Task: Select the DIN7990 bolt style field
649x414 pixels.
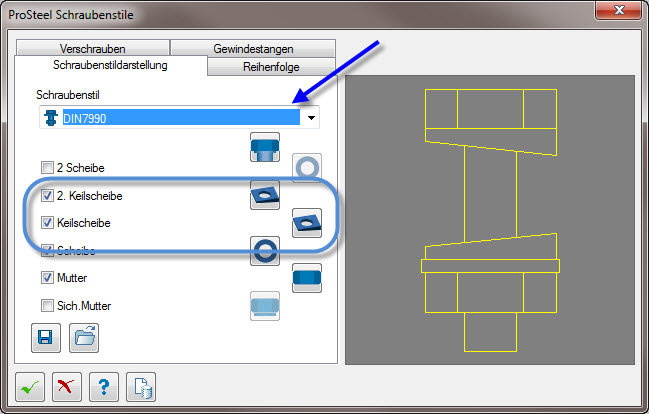Action: pyautogui.click(x=179, y=118)
